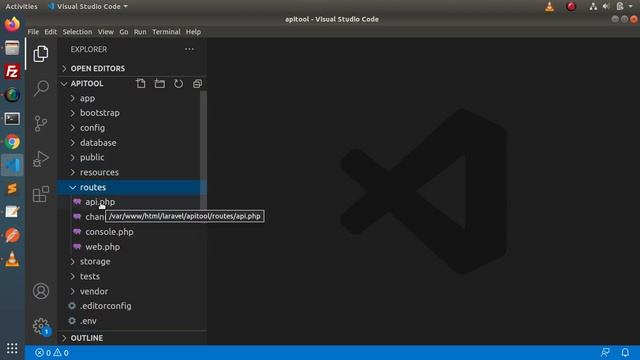
Task: Expand the tests folder
Action: (x=132, y=276)
